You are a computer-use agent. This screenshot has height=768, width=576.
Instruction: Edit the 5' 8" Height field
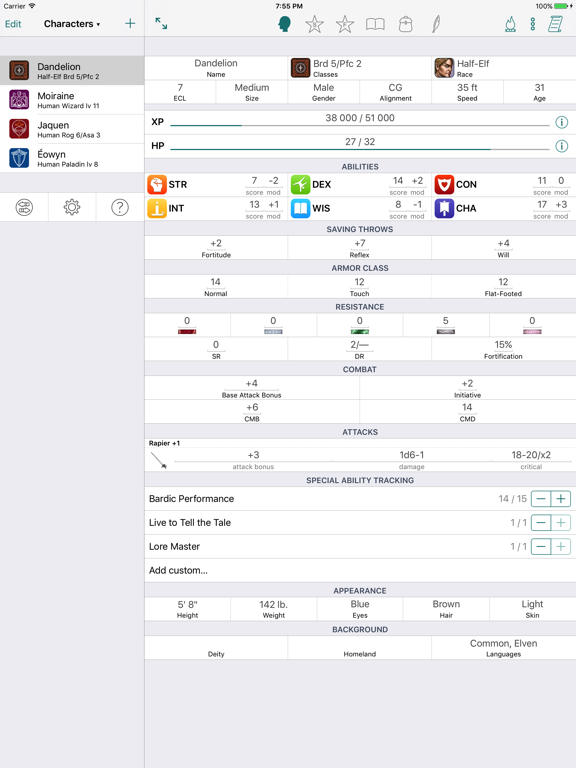click(188, 609)
